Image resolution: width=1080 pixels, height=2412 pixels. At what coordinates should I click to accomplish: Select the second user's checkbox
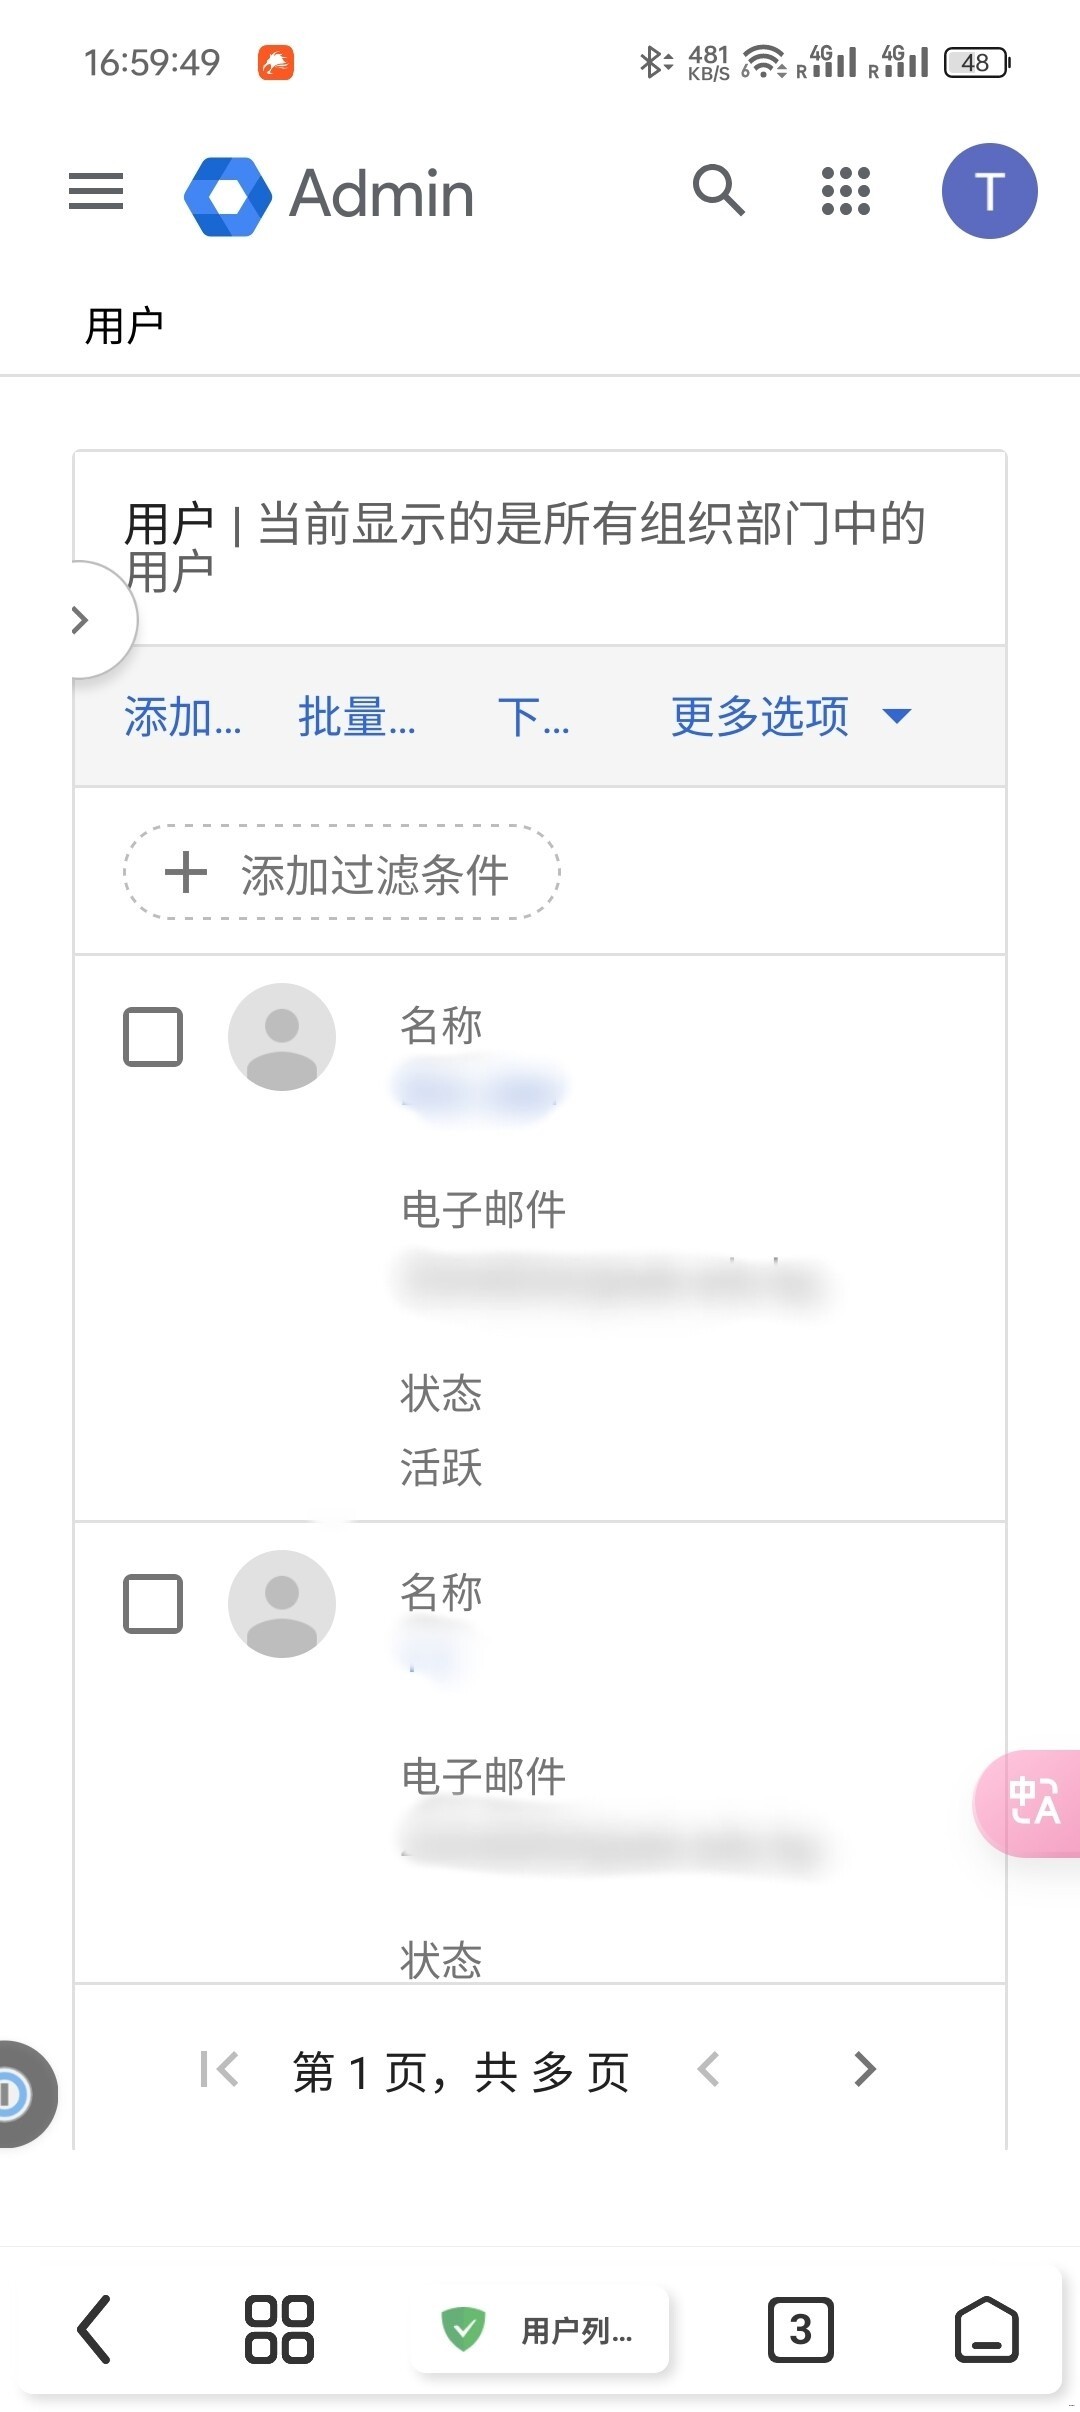153,1603
